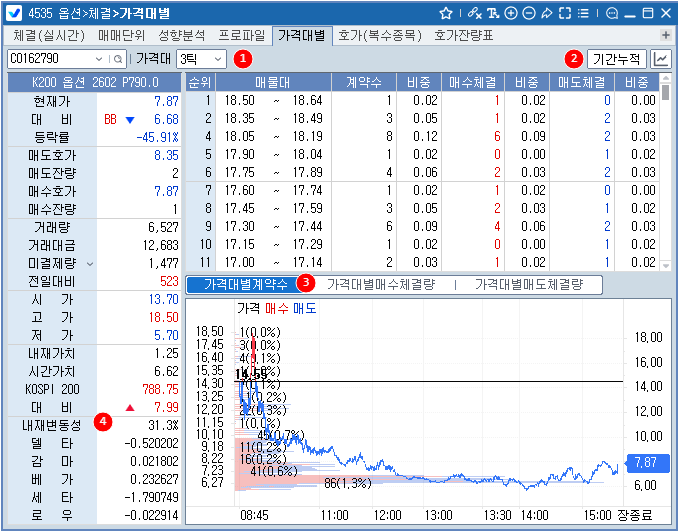The height and width of the screenshot is (532, 679).
Task: Expand the 미결제량 chevron
Action: pyautogui.click(x=91, y=264)
